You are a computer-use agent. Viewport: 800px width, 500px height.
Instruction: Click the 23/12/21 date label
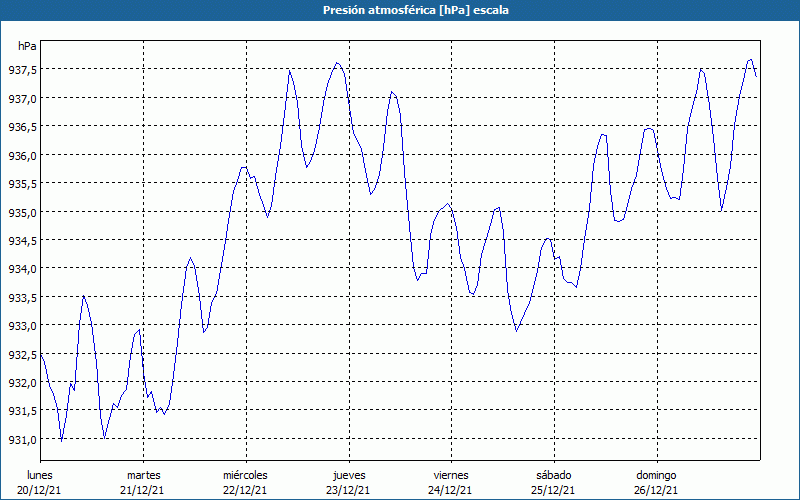(x=348, y=490)
